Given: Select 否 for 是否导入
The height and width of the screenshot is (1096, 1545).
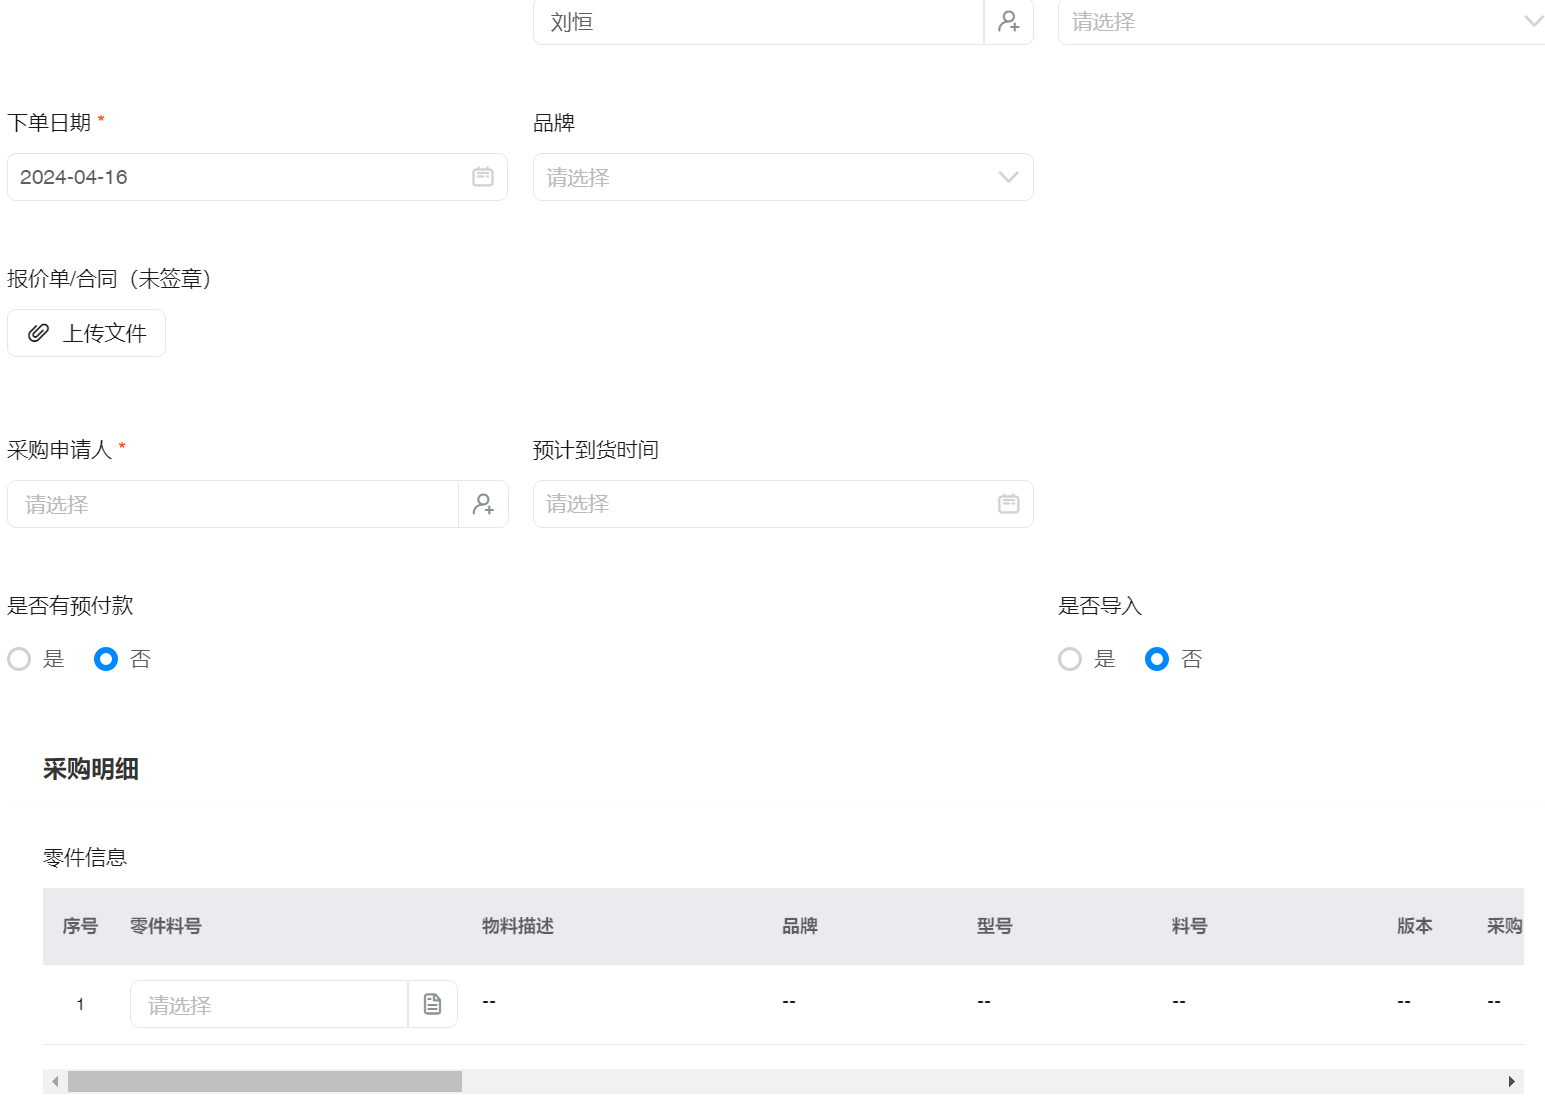Looking at the screenshot, I should (x=1157, y=659).
